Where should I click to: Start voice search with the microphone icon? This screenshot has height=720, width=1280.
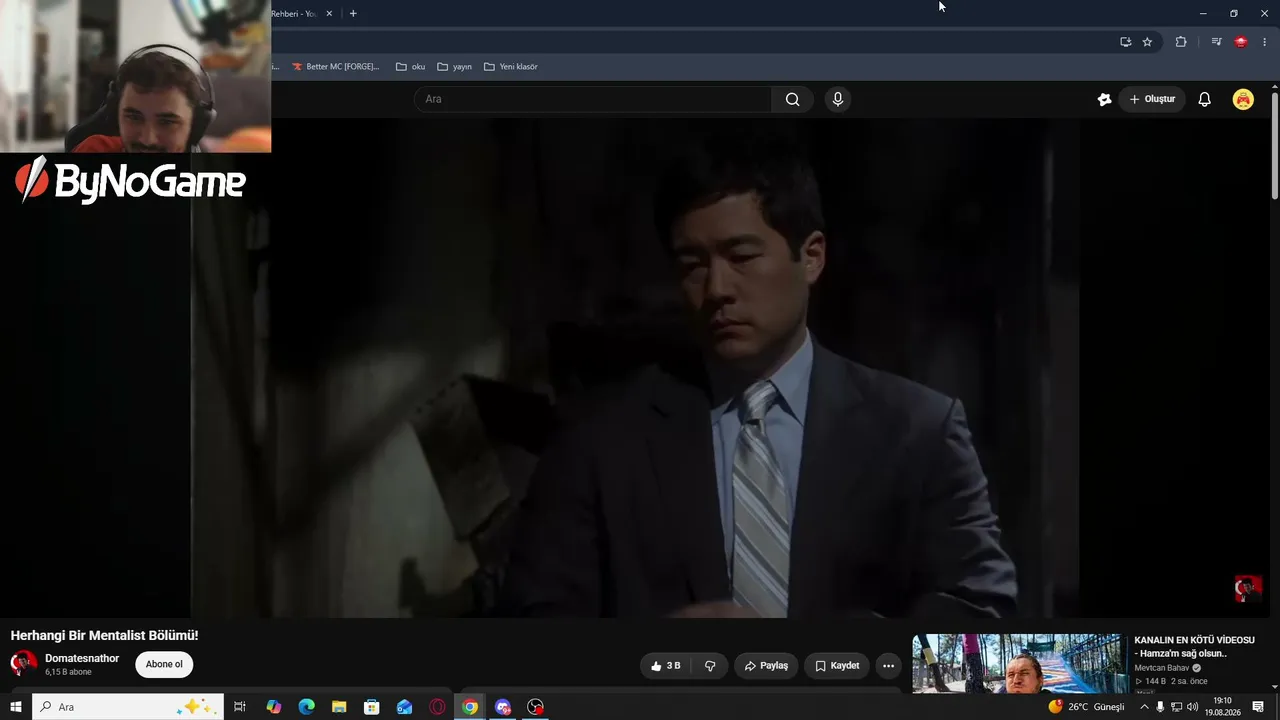[838, 99]
